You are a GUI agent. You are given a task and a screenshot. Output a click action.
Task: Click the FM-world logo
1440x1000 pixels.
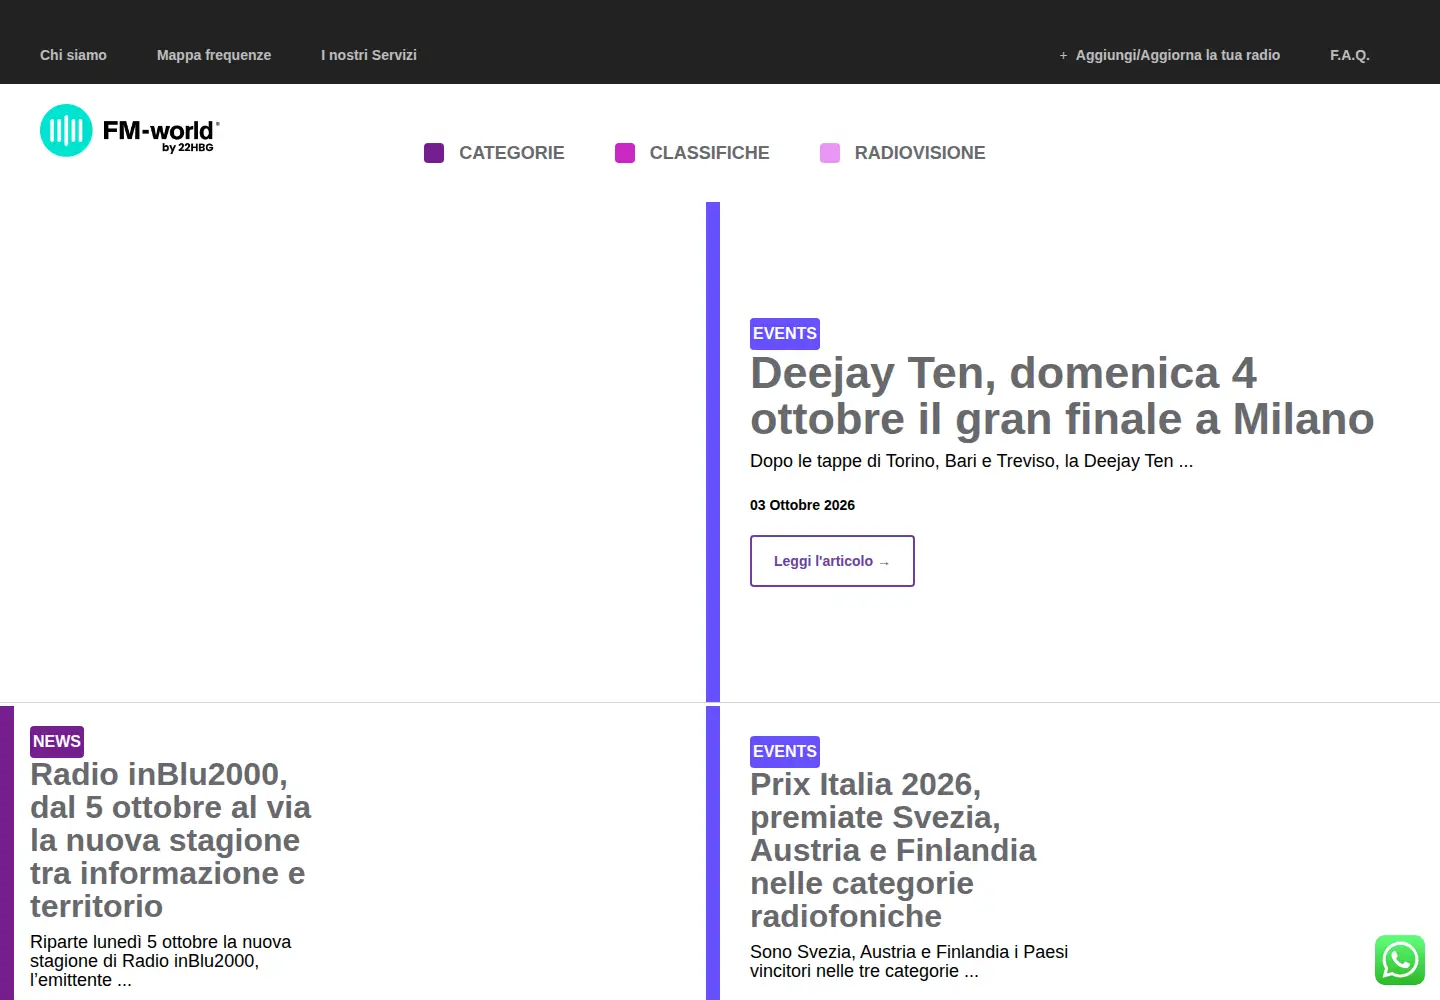130,130
